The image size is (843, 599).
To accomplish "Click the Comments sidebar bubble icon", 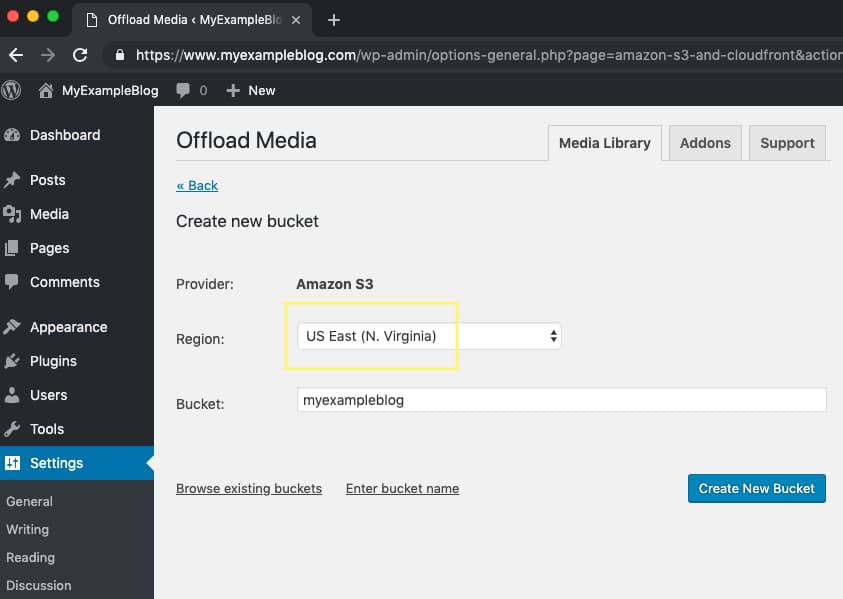I will [11, 282].
